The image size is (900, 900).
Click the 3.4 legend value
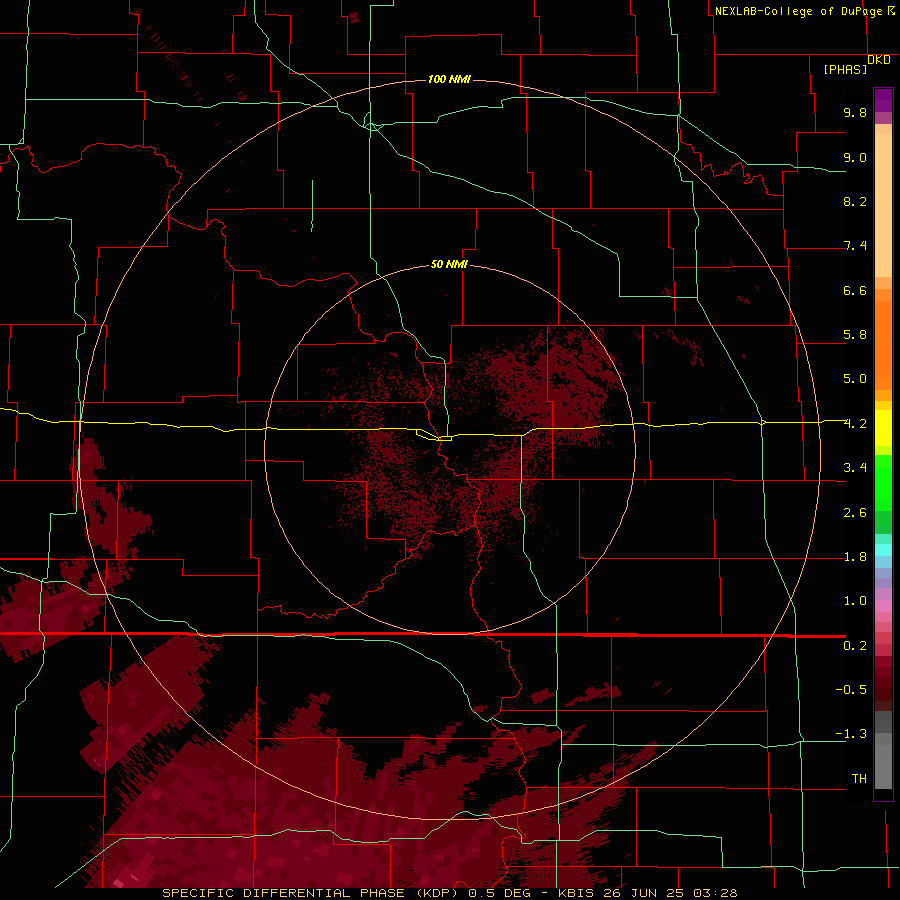click(855, 468)
